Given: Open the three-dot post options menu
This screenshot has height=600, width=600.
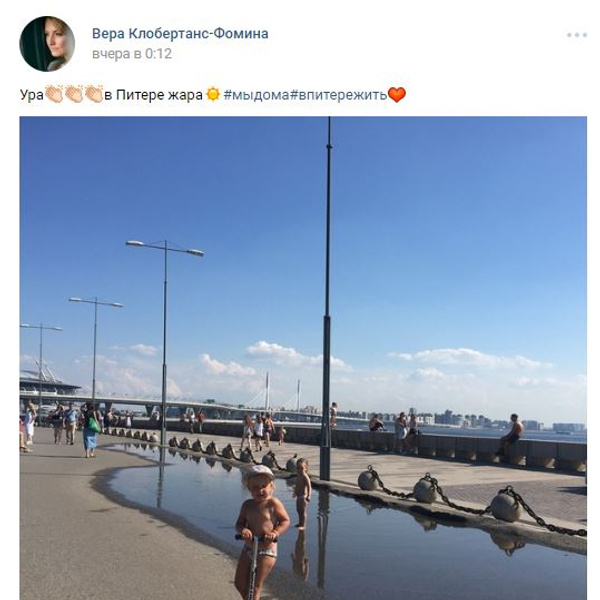Looking at the screenshot, I should [577, 35].
